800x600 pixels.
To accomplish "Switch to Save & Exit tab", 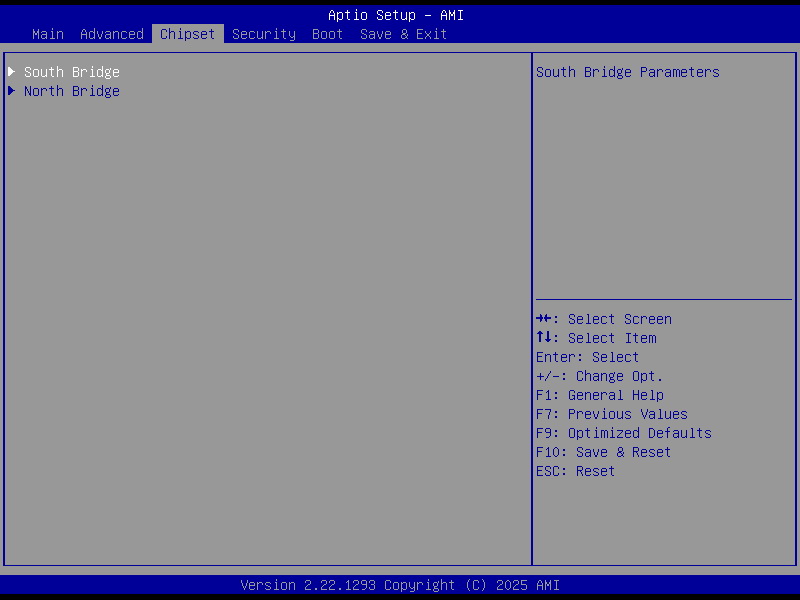I will point(404,34).
